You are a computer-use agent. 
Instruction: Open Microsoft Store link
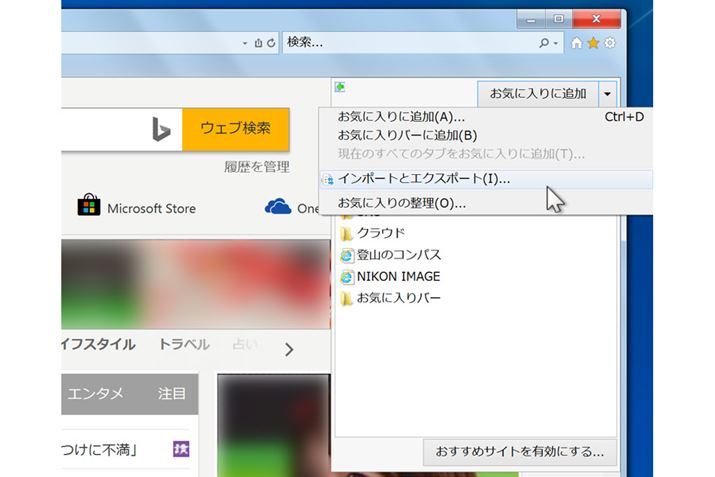coord(151,209)
